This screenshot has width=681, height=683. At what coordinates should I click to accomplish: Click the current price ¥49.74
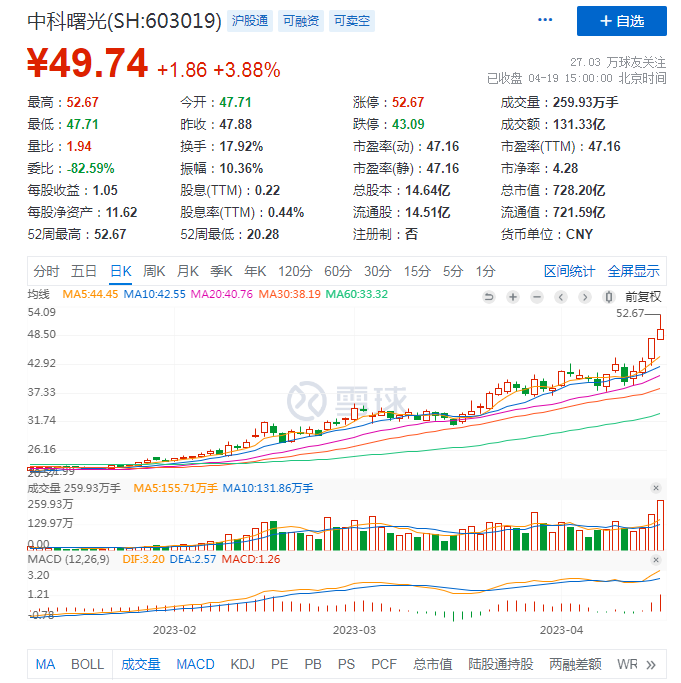pyautogui.click(x=87, y=63)
